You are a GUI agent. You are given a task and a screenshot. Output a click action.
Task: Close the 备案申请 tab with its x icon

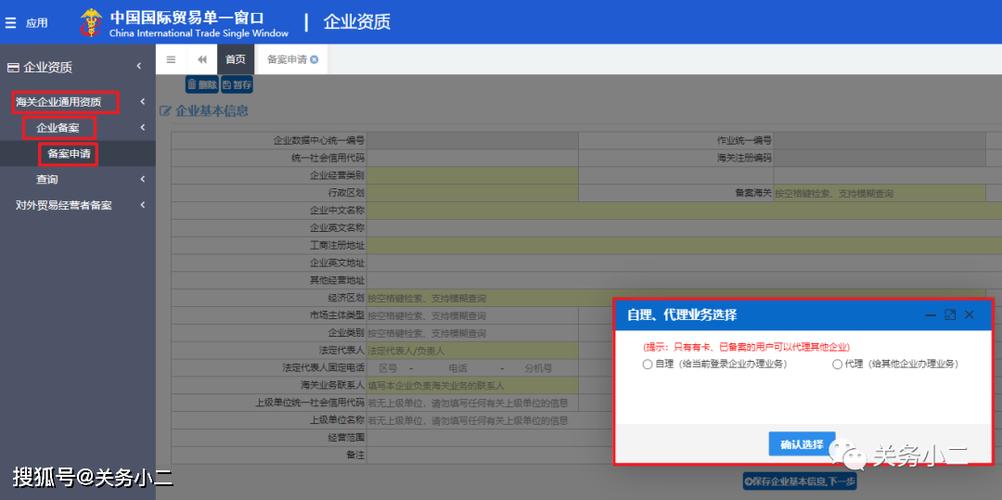[314, 59]
